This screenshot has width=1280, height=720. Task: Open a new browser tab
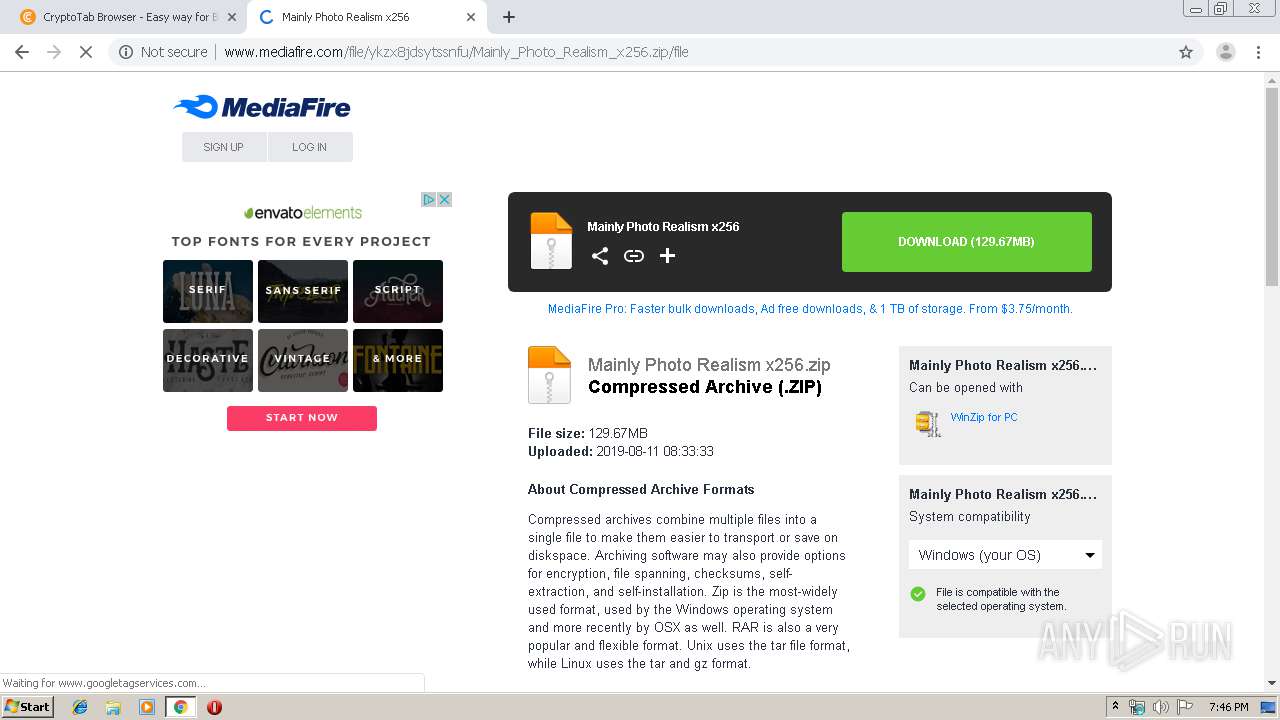[509, 17]
